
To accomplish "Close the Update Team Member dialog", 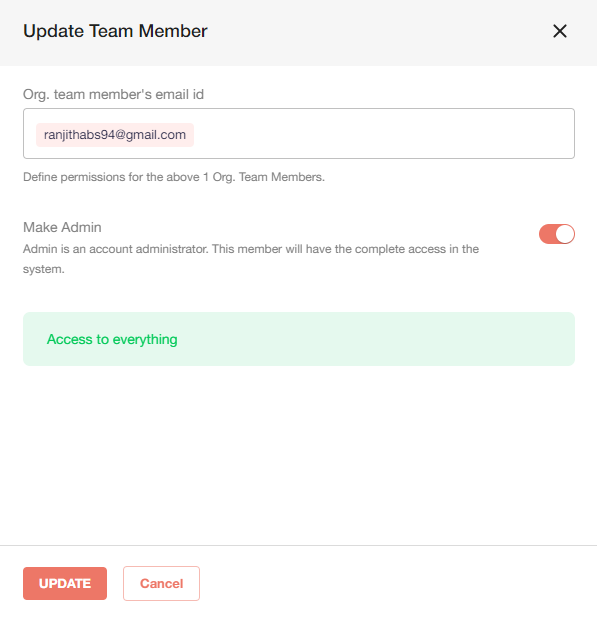I will 559,31.
